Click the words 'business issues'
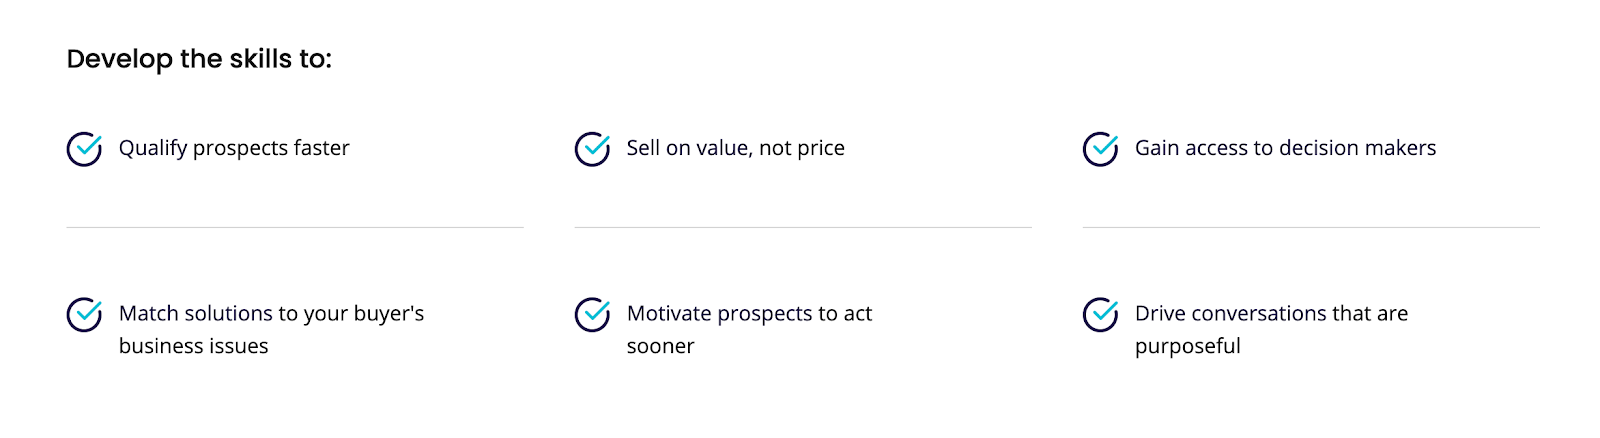This screenshot has height=438, width=1600. pyautogui.click(x=193, y=346)
